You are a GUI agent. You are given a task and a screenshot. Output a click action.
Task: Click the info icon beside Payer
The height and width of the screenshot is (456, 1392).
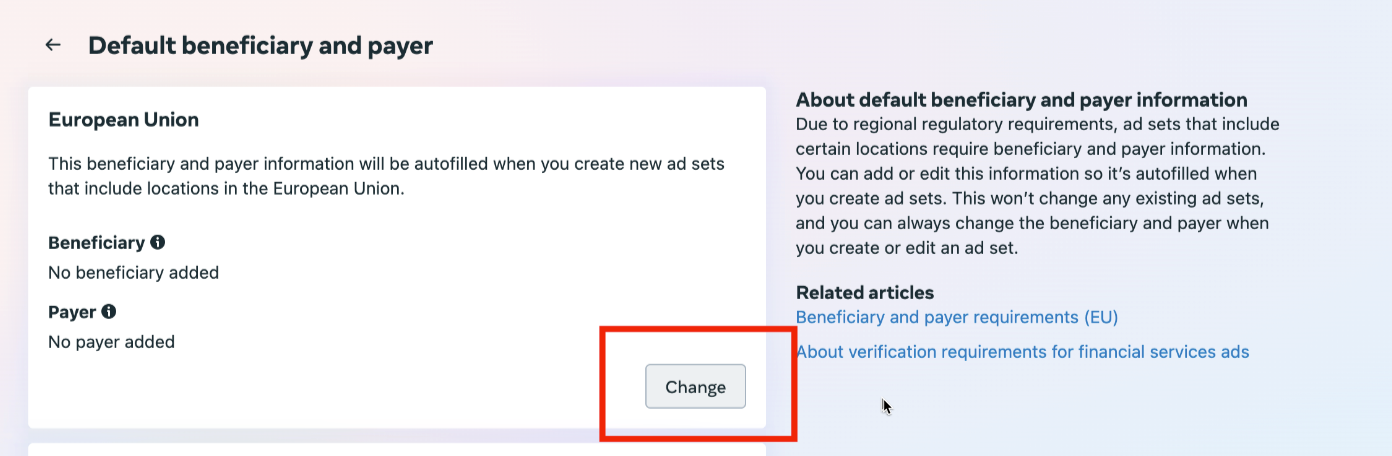click(x=109, y=312)
